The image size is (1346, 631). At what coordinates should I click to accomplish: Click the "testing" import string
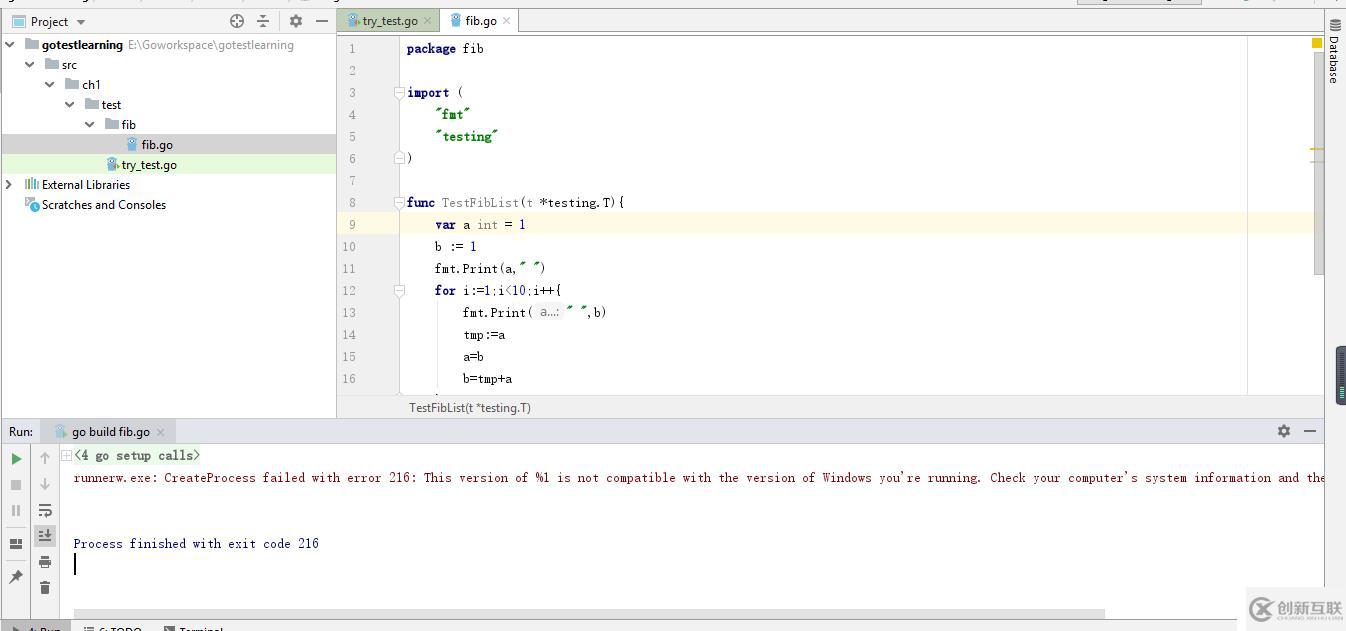tap(467, 136)
